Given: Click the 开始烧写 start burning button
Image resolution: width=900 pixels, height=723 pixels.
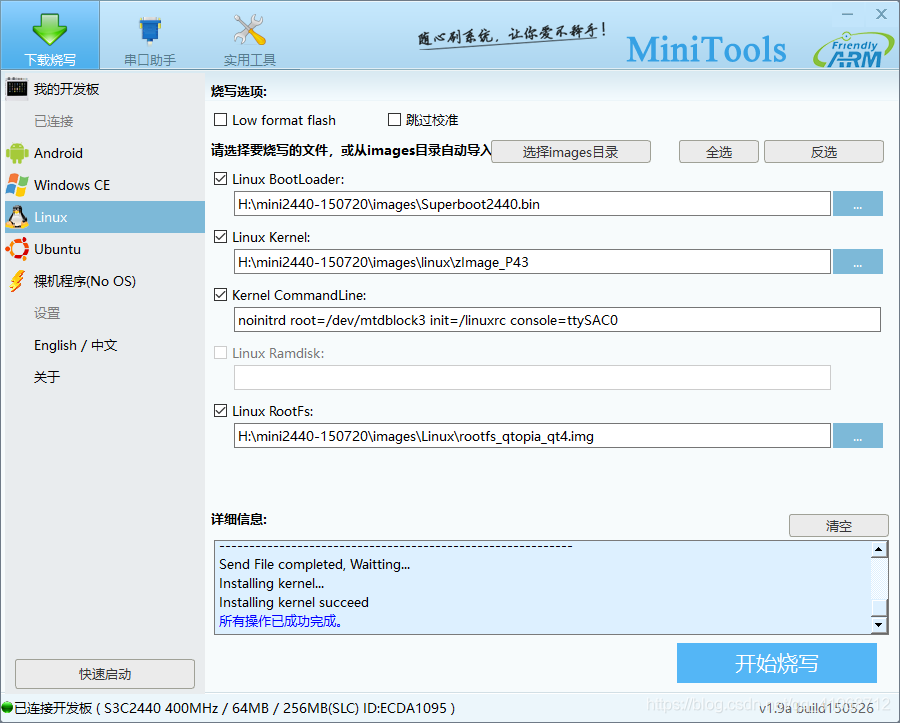Looking at the screenshot, I should pyautogui.click(x=777, y=663).
